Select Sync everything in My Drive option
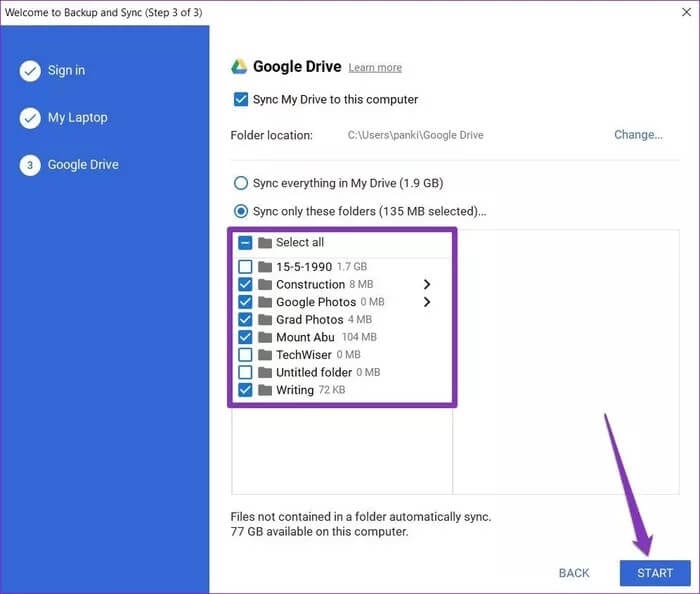The image size is (700, 594). (x=241, y=183)
